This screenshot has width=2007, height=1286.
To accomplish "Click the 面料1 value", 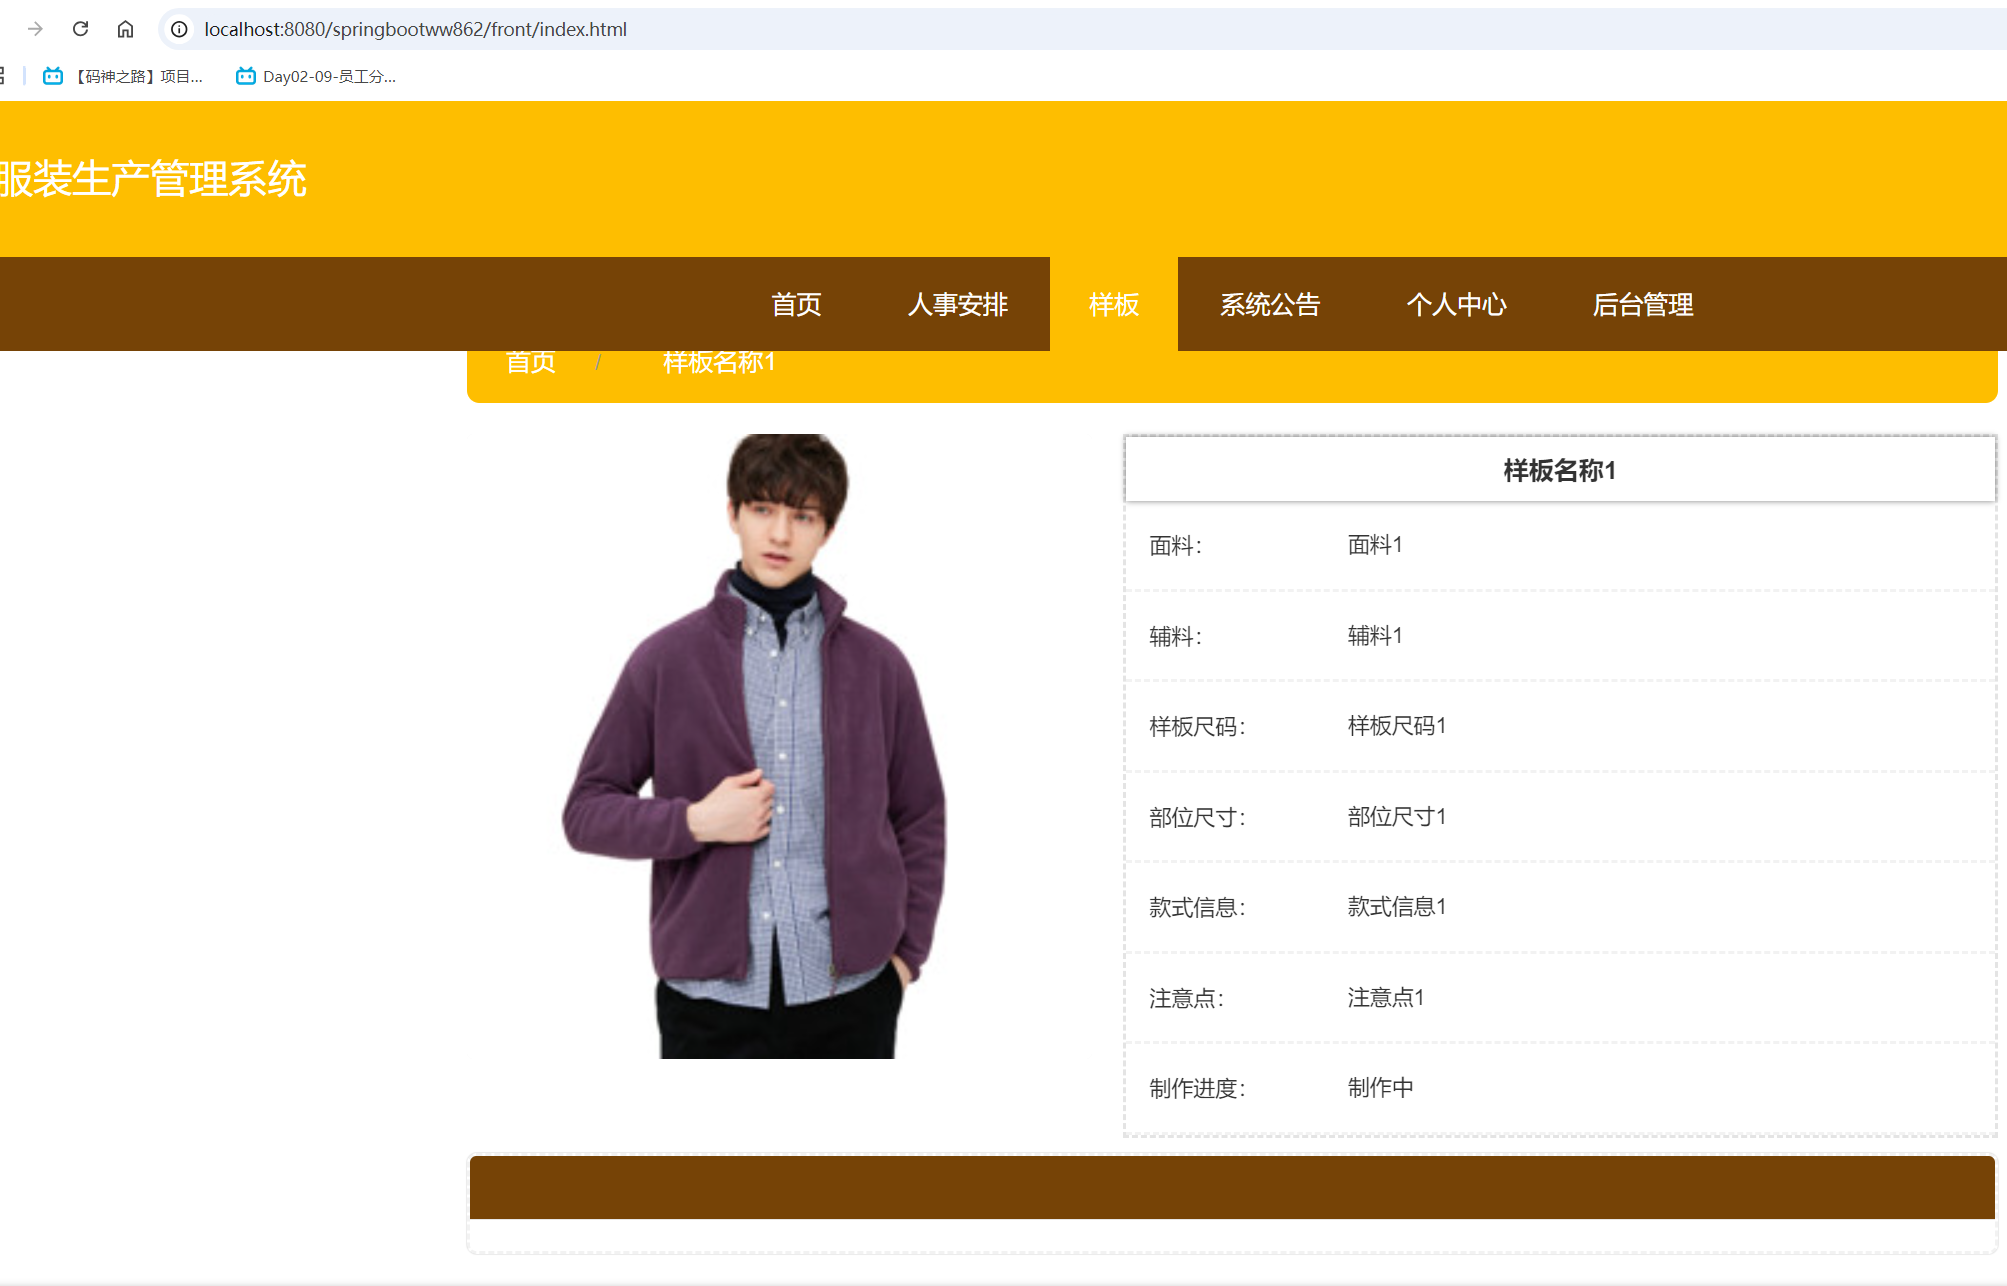I will pos(1375,545).
